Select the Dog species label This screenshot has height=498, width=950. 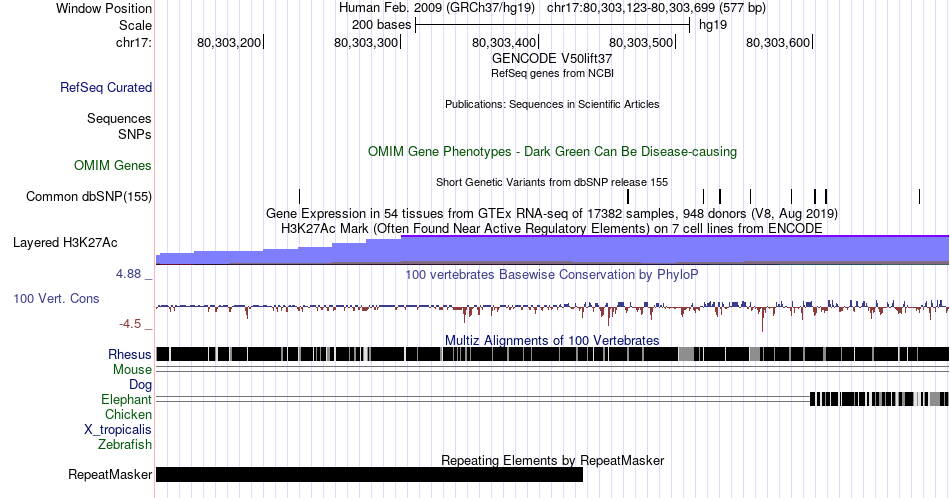[x=141, y=385]
